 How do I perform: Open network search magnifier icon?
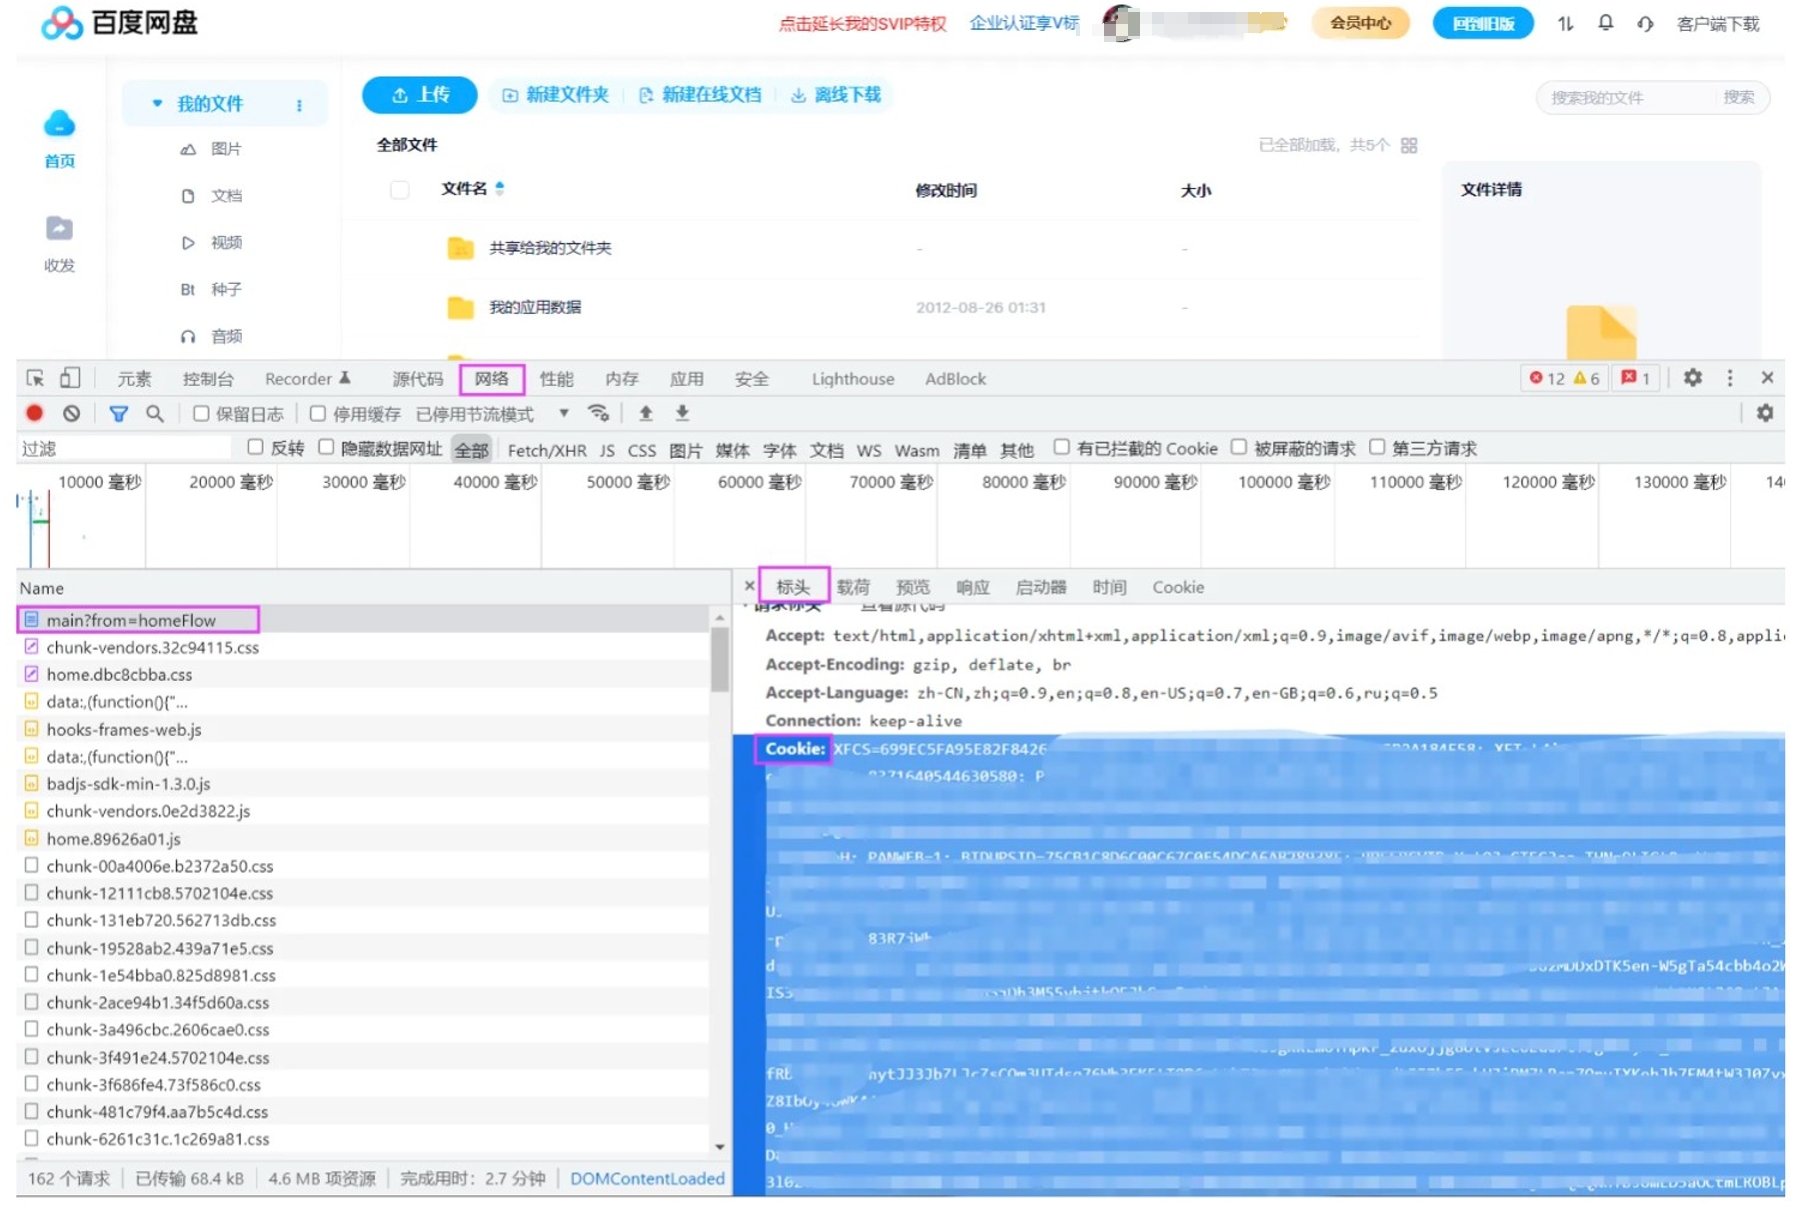(x=155, y=413)
